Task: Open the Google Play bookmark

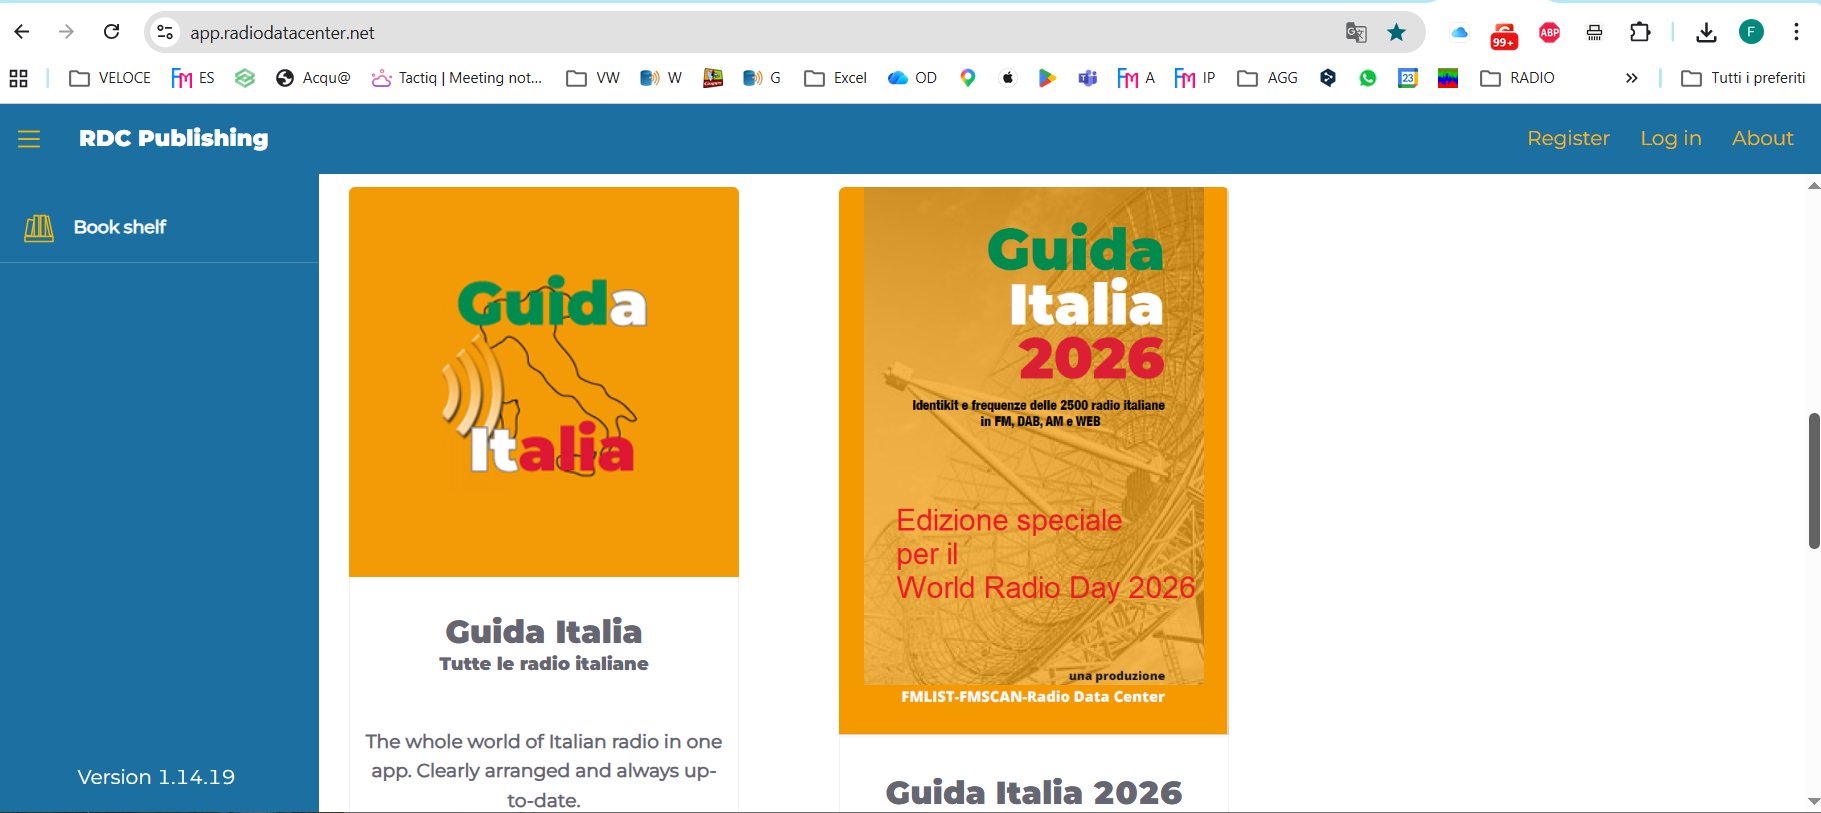Action: point(1047,78)
